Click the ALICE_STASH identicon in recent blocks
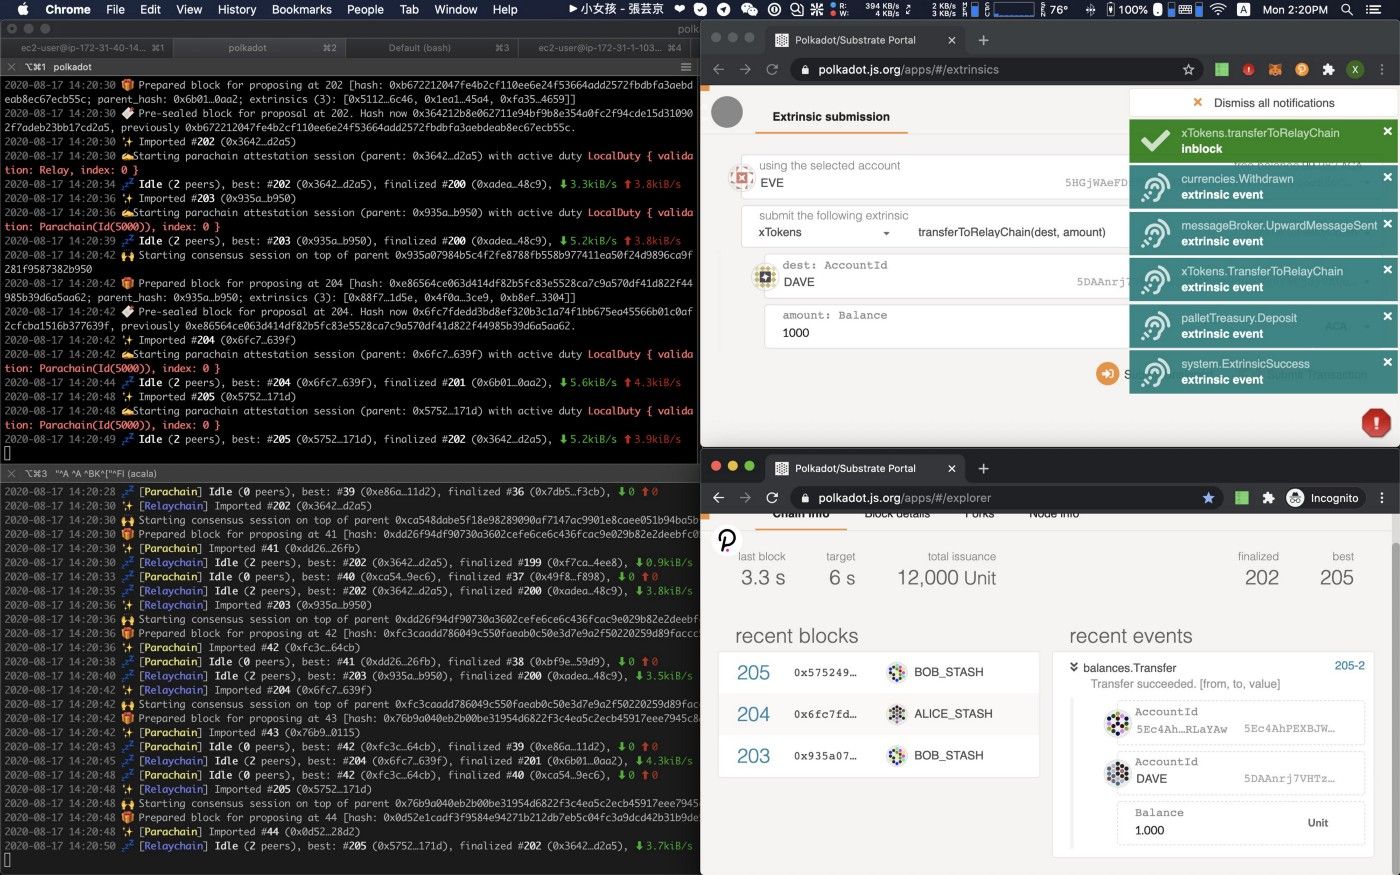The width and height of the screenshot is (1400, 875). (896, 714)
